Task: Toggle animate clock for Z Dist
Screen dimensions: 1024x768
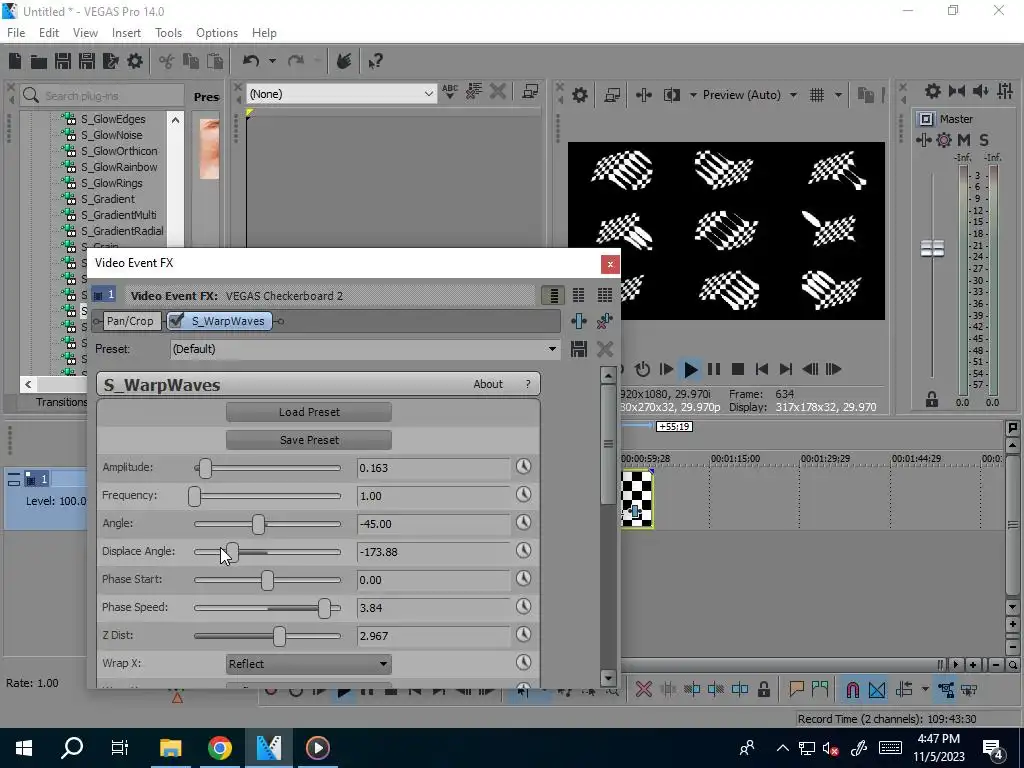Action: tap(523, 634)
